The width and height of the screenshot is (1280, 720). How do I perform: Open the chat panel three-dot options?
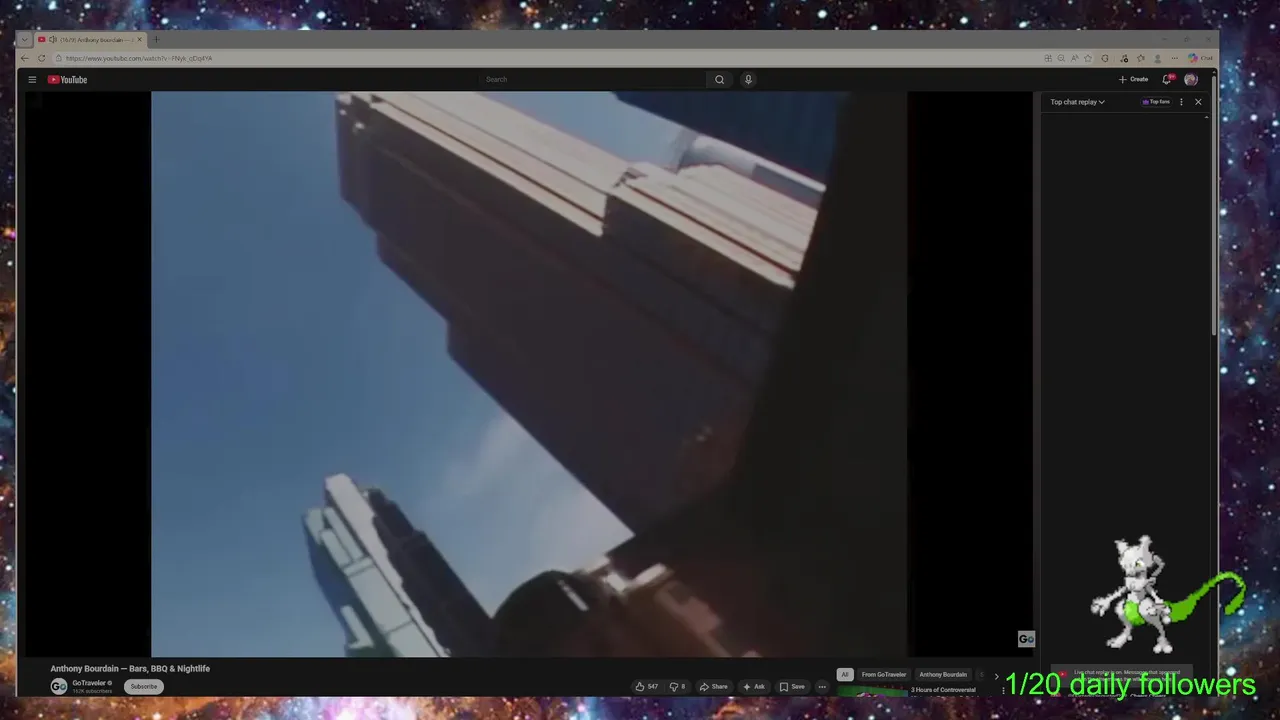[1181, 102]
